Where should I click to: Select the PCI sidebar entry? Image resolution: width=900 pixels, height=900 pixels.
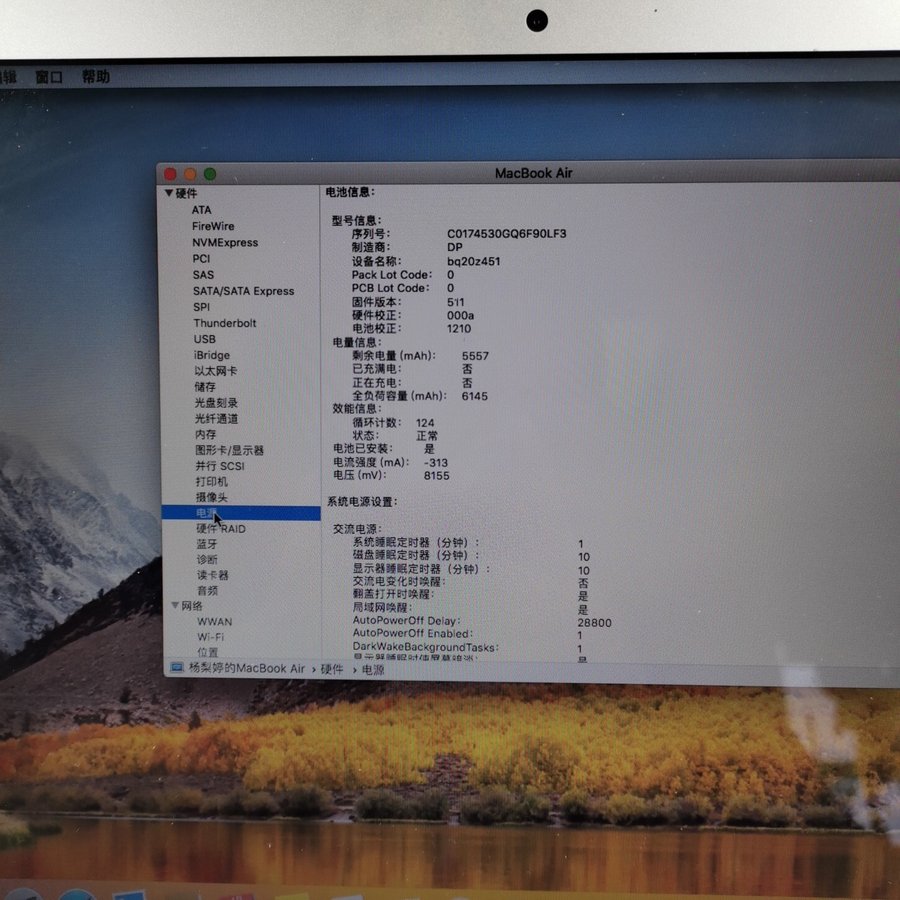click(201, 258)
